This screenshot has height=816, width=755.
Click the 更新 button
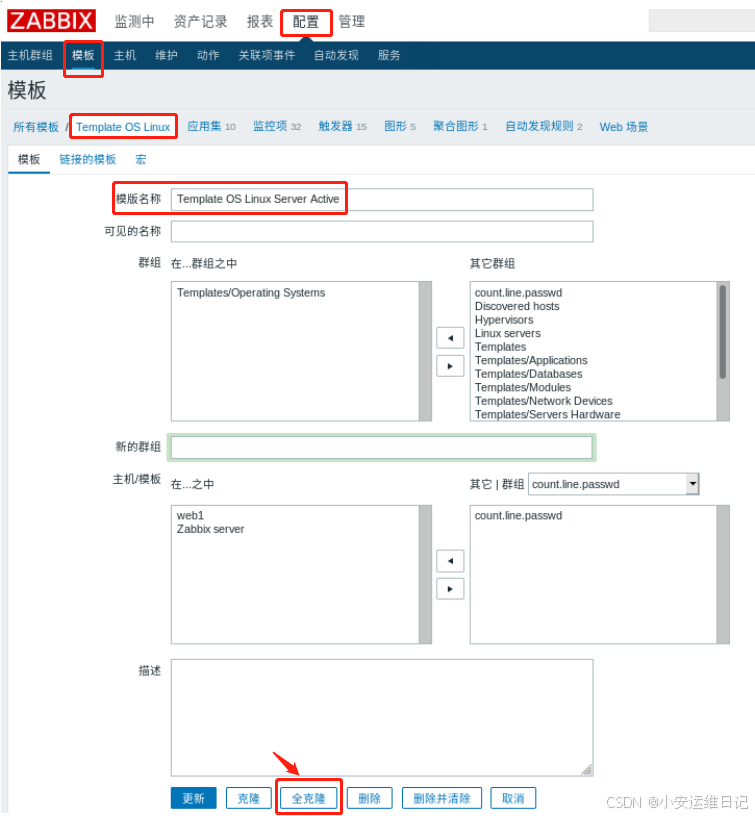click(194, 798)
